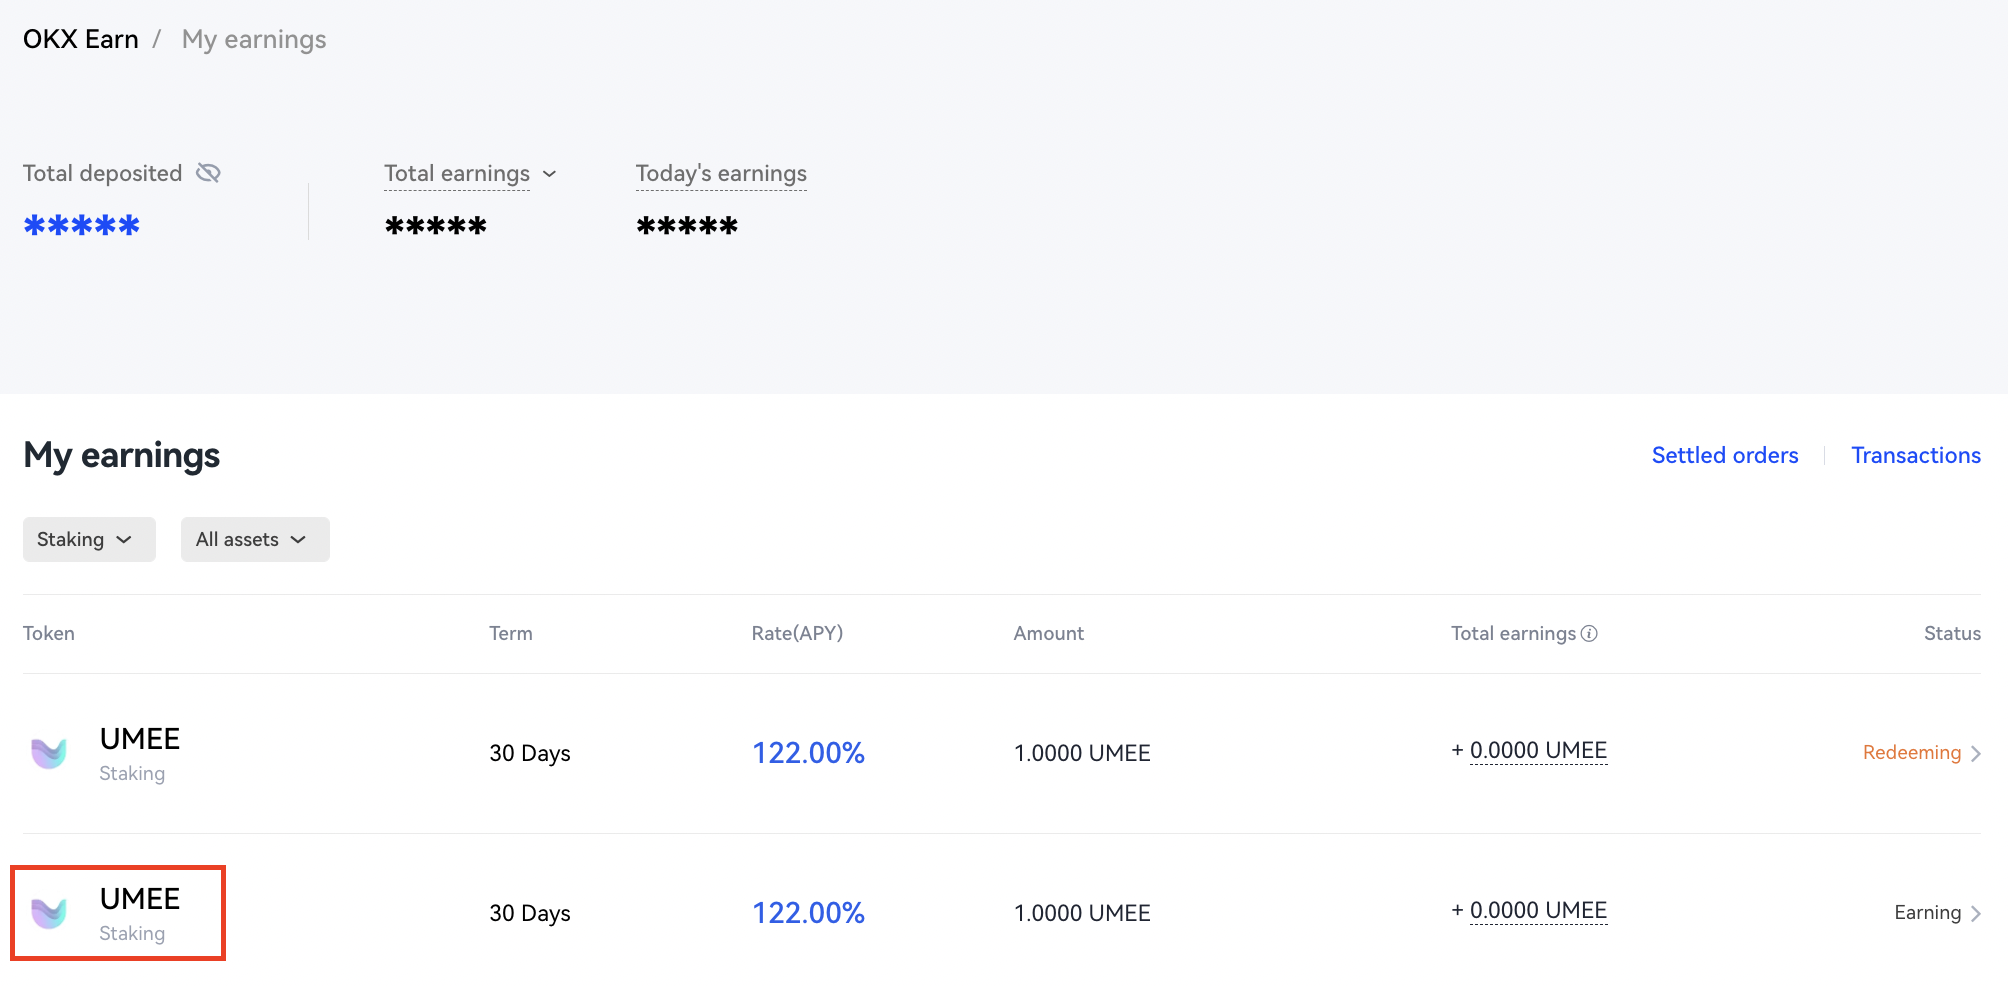Click 1.0000 UMEE amount in Earning row
Viewport: 2008px width, 986px height.
pos(1082,913)
